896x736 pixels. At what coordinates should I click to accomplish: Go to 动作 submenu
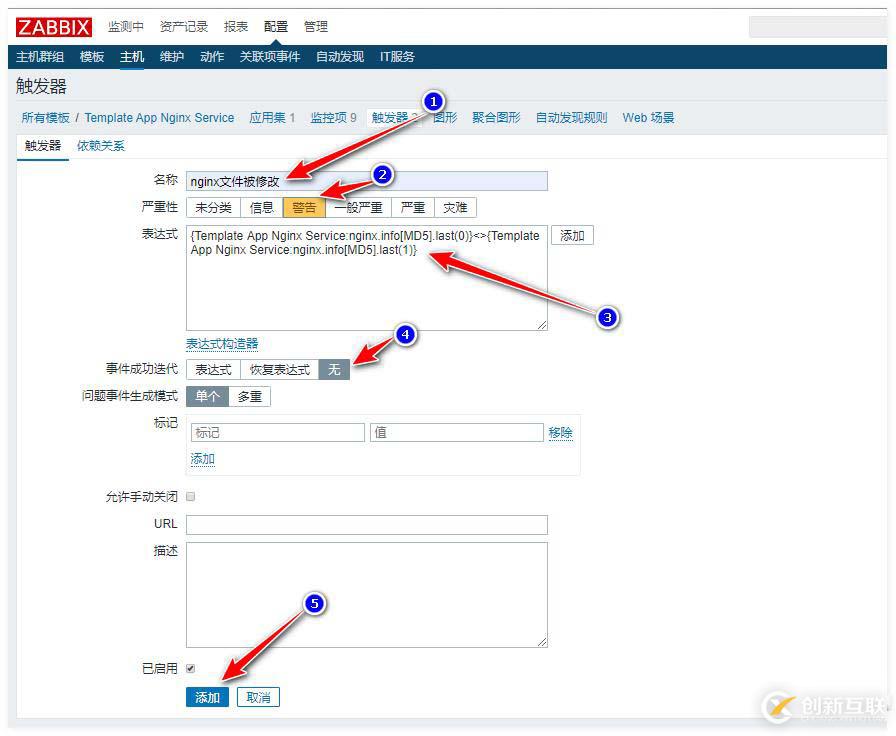point(212,57)
